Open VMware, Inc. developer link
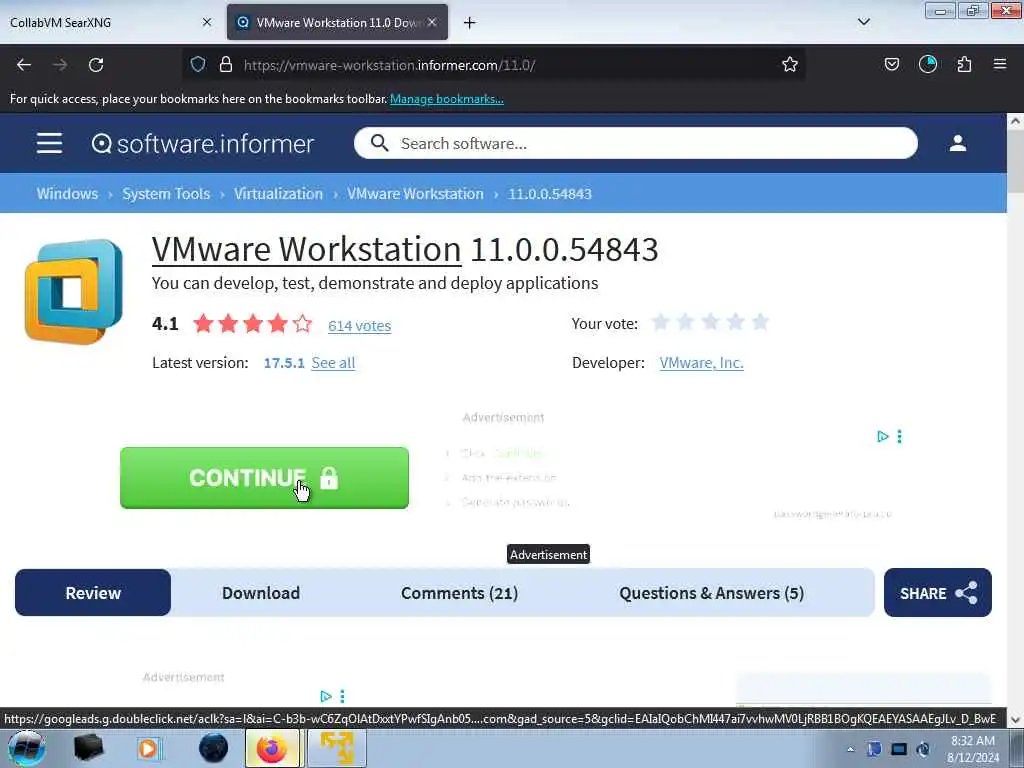This screenshot has height=768, width=1024. click(701, 363)
